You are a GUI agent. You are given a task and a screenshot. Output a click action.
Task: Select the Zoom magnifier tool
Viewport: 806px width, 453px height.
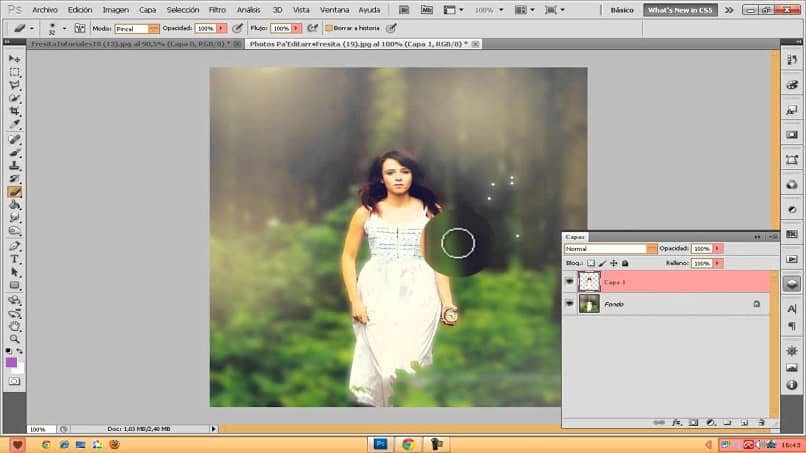coord(14,339)
